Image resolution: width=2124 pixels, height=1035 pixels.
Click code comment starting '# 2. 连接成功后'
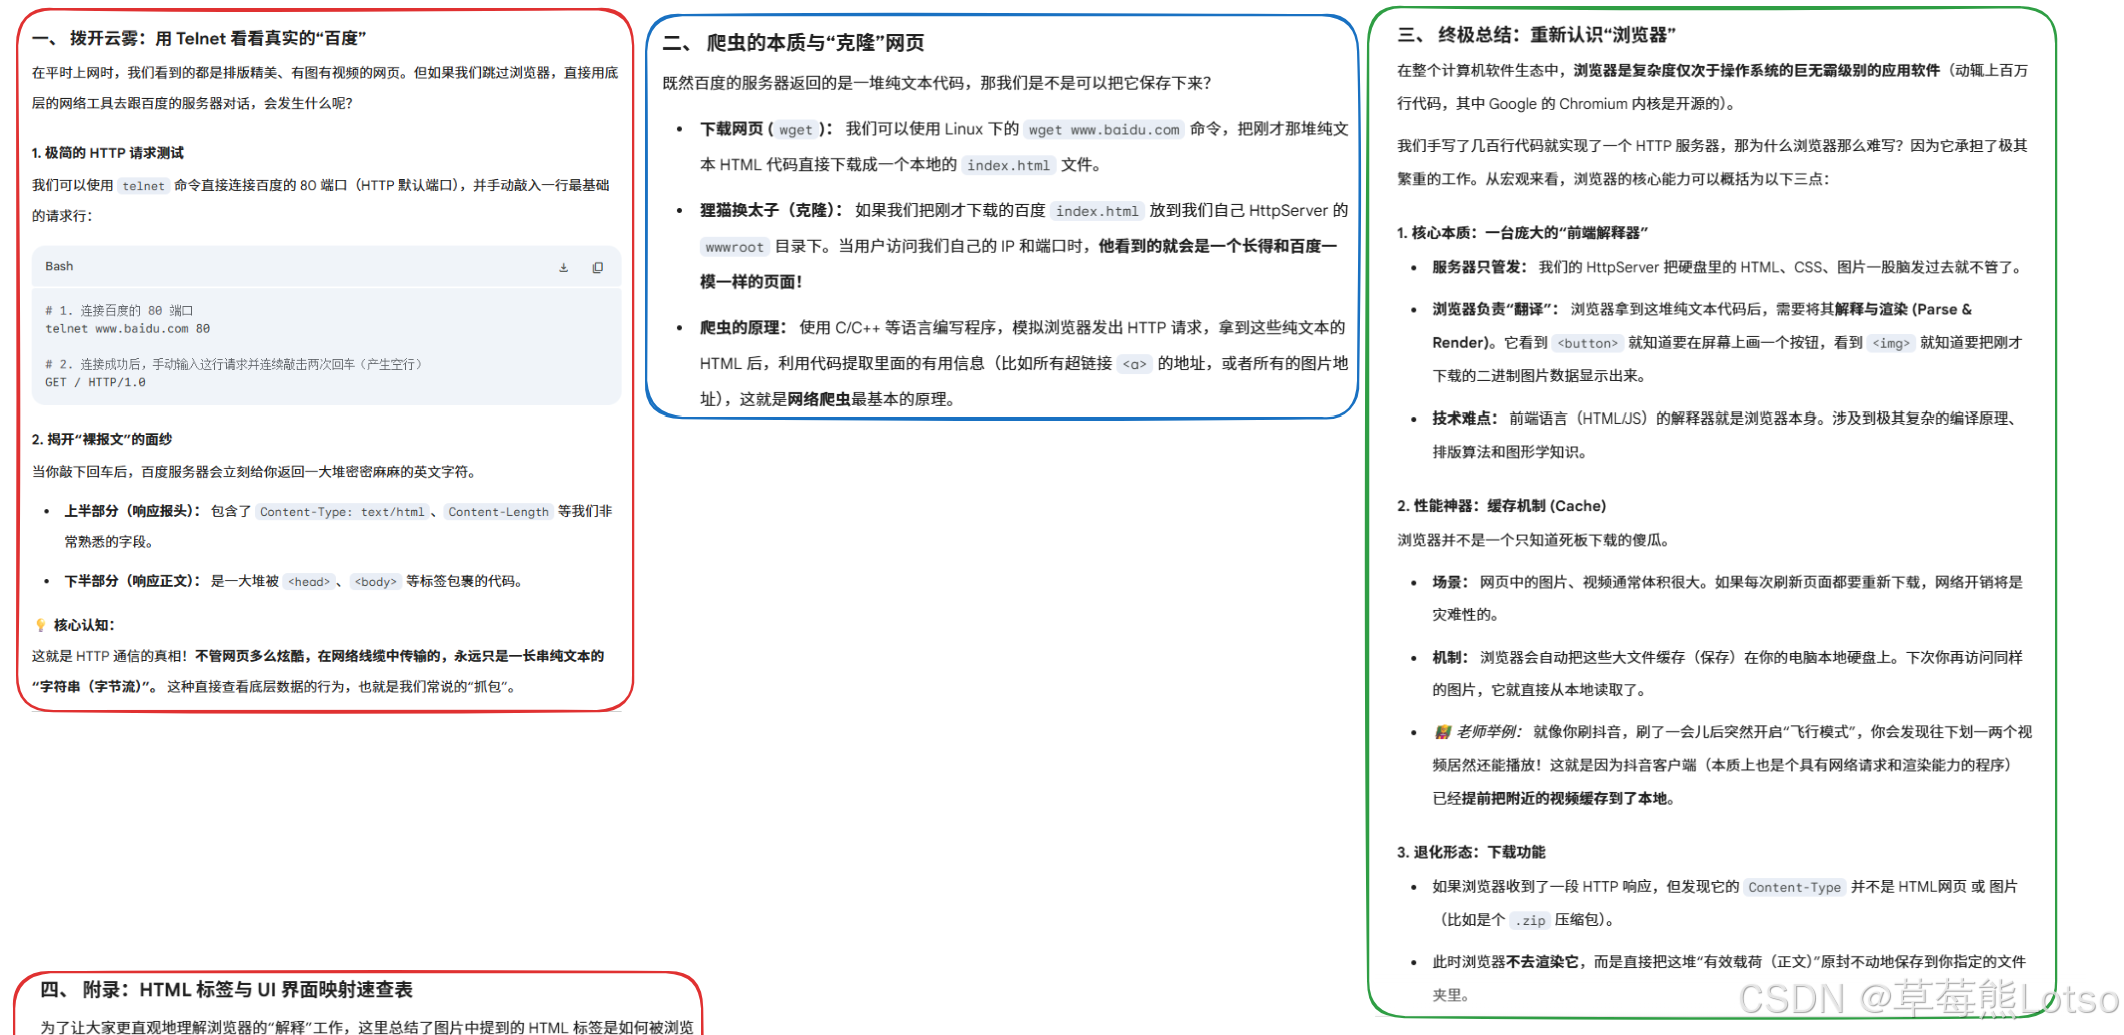pos(236,364)
